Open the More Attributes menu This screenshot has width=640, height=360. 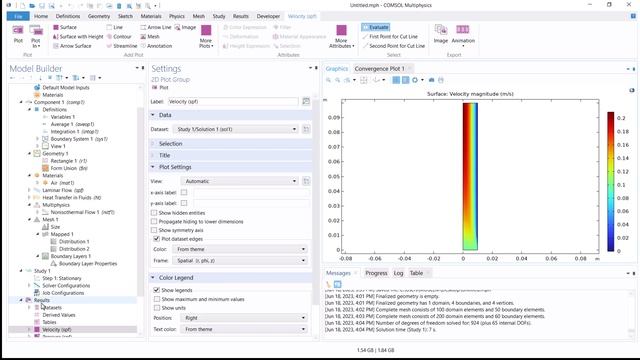pos(341,36)
